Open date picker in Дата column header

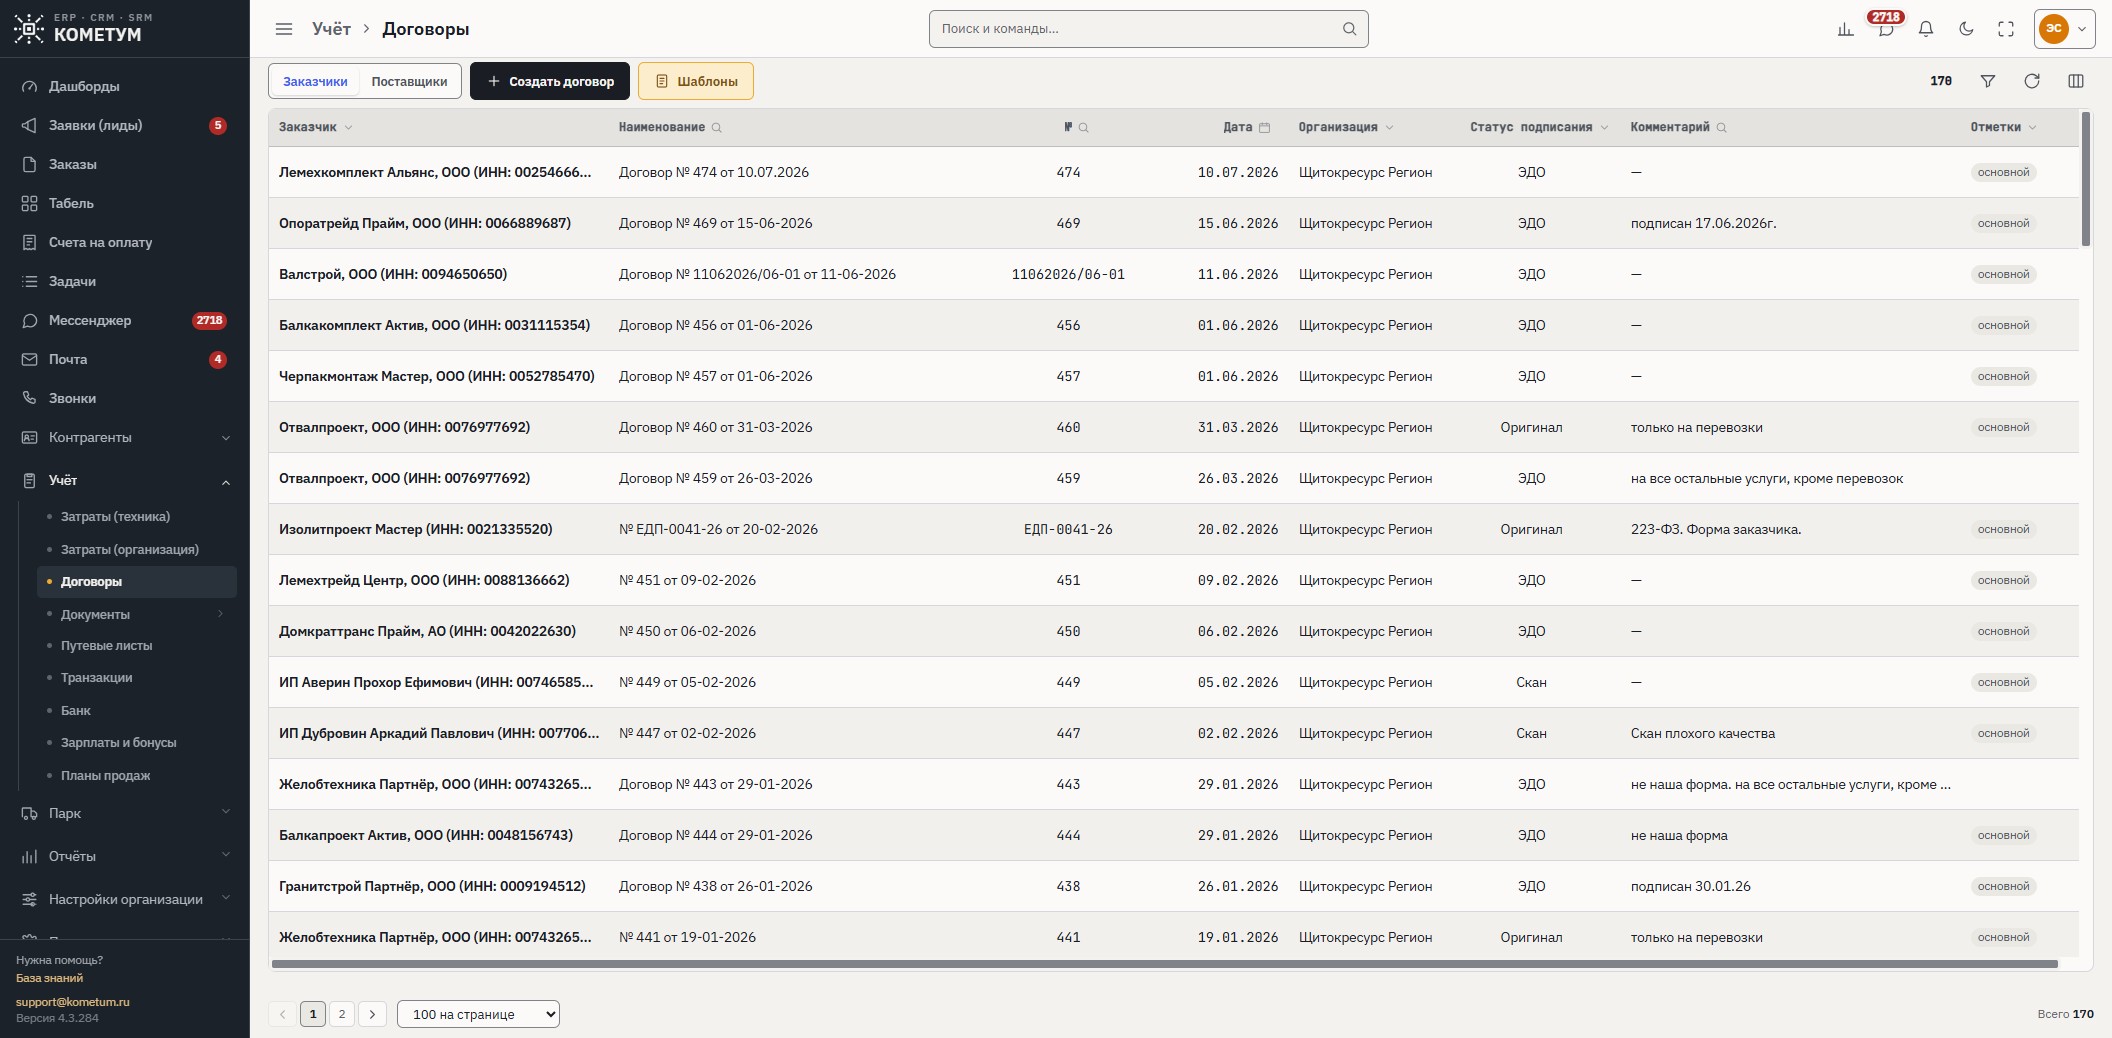coord(1264,127)
